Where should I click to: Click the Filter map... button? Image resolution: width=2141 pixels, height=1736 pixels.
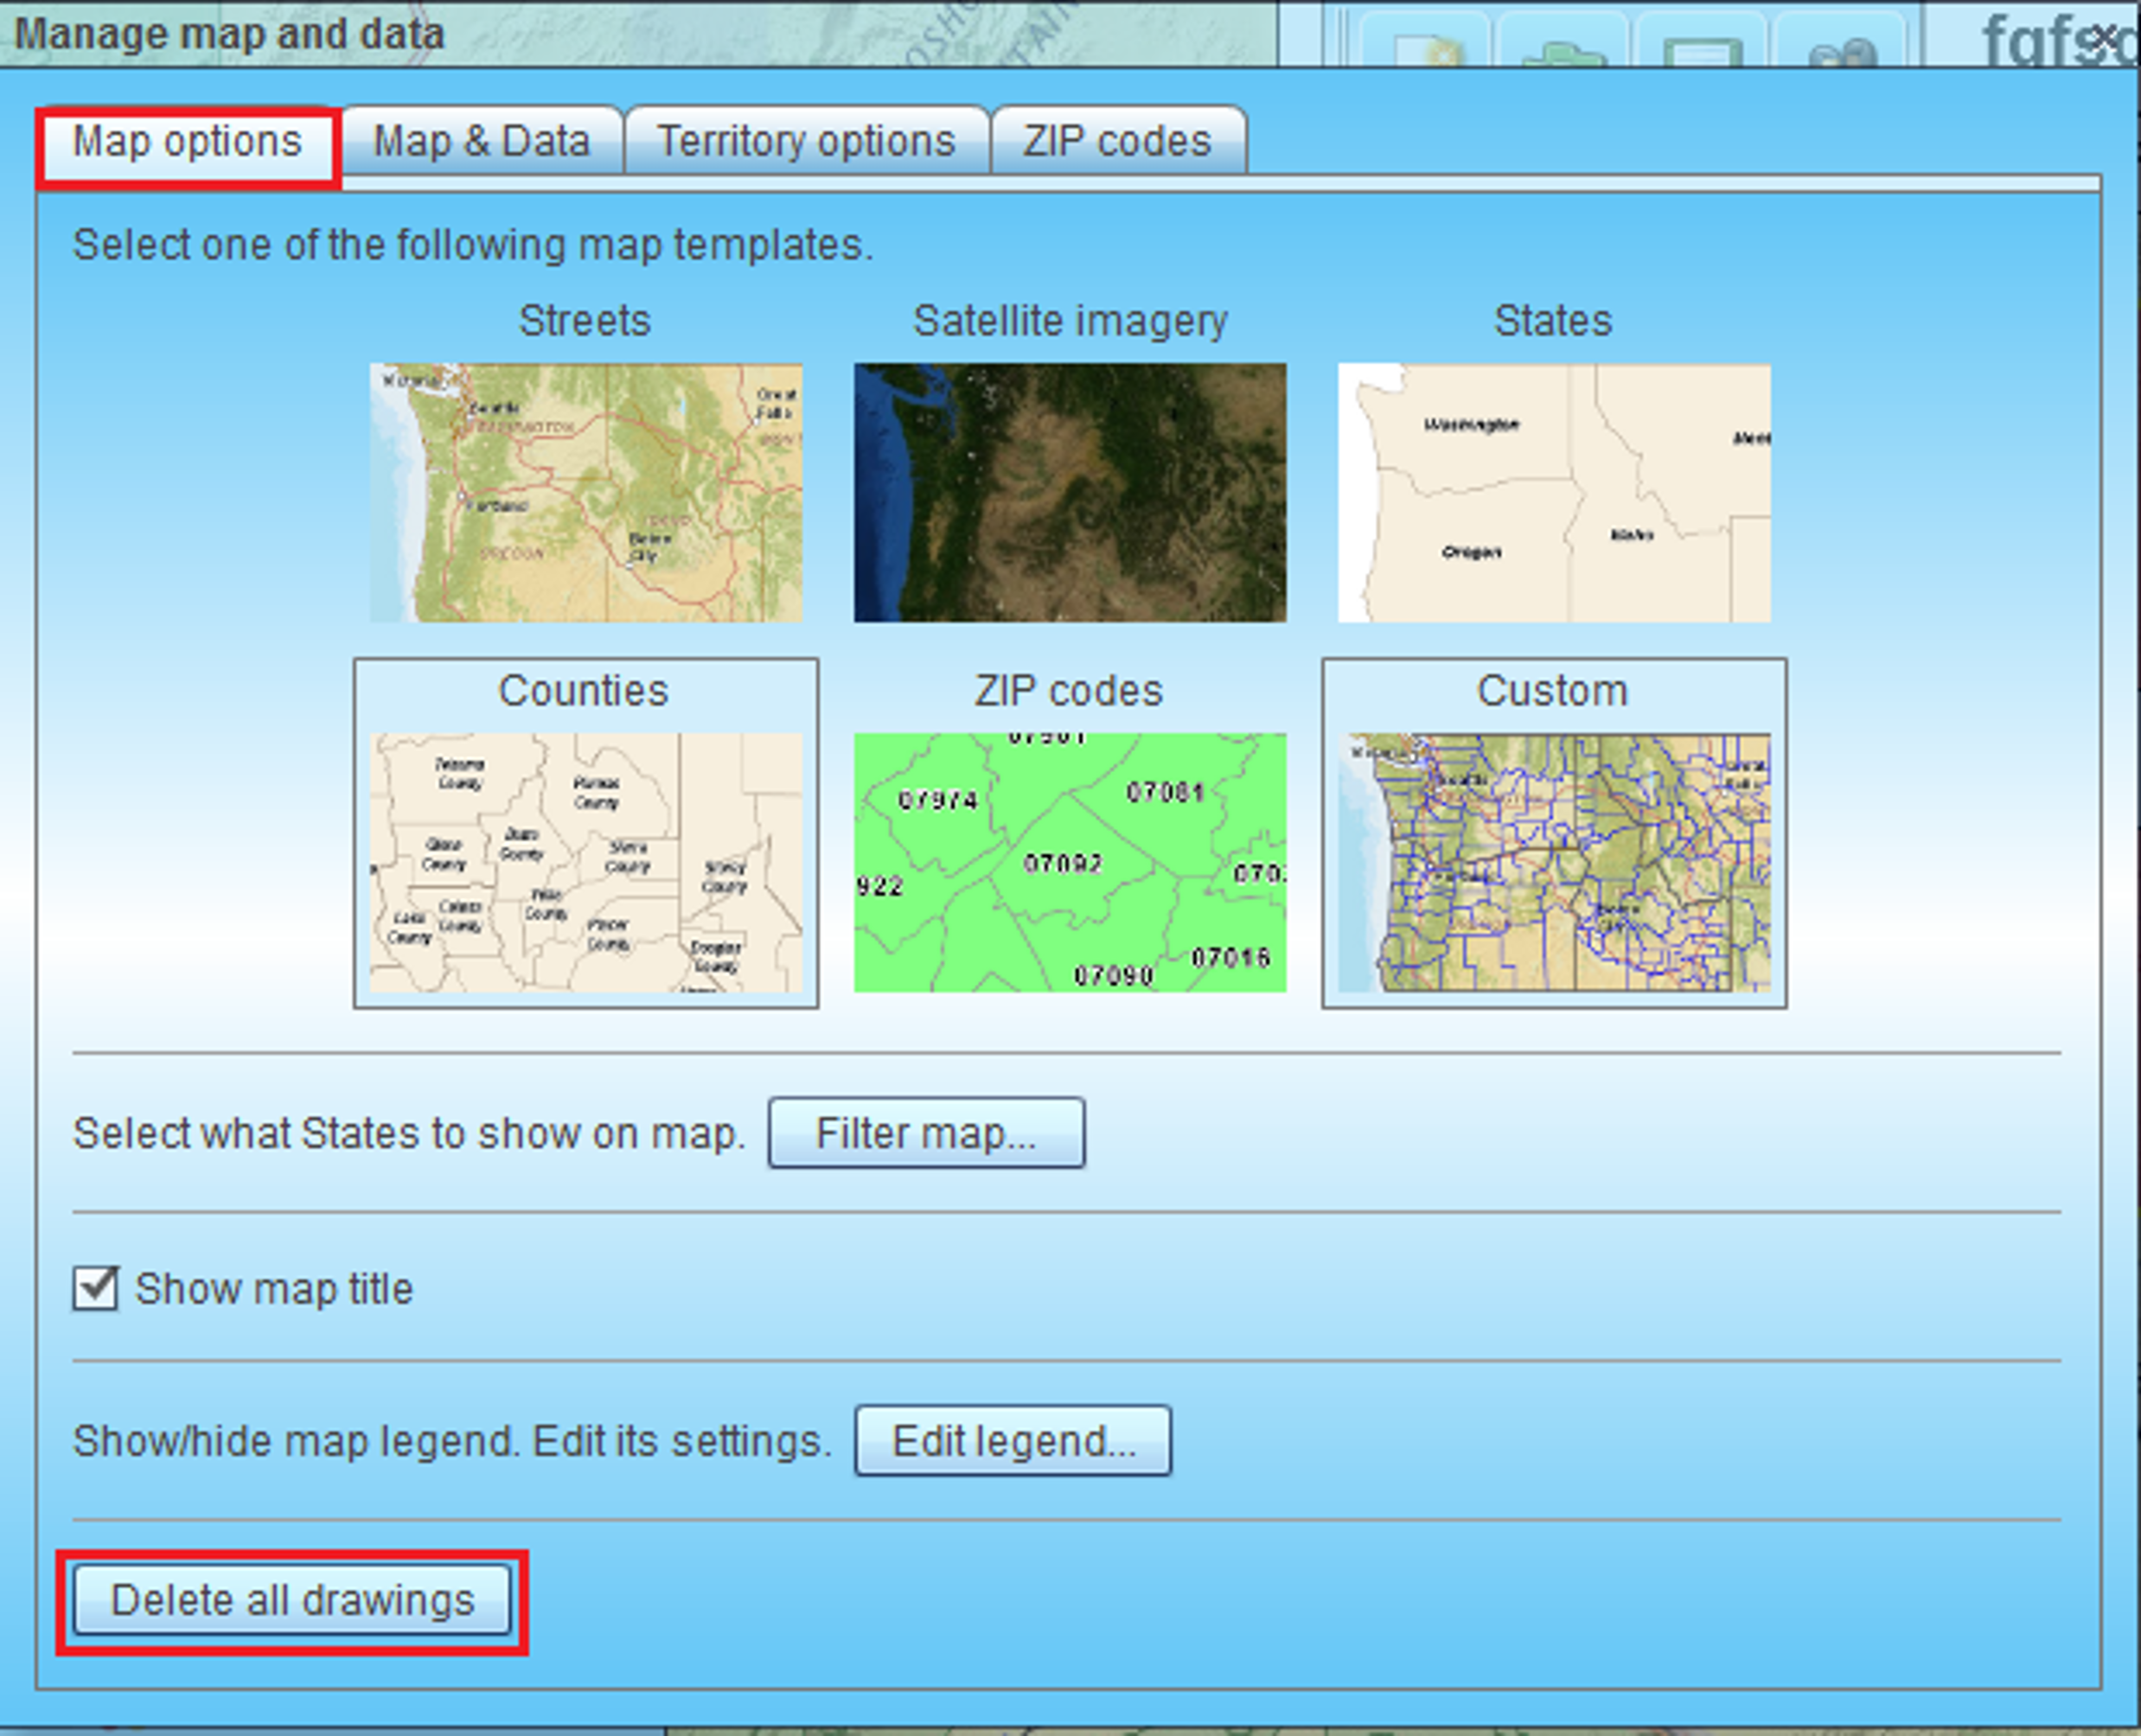(926, 1133)
